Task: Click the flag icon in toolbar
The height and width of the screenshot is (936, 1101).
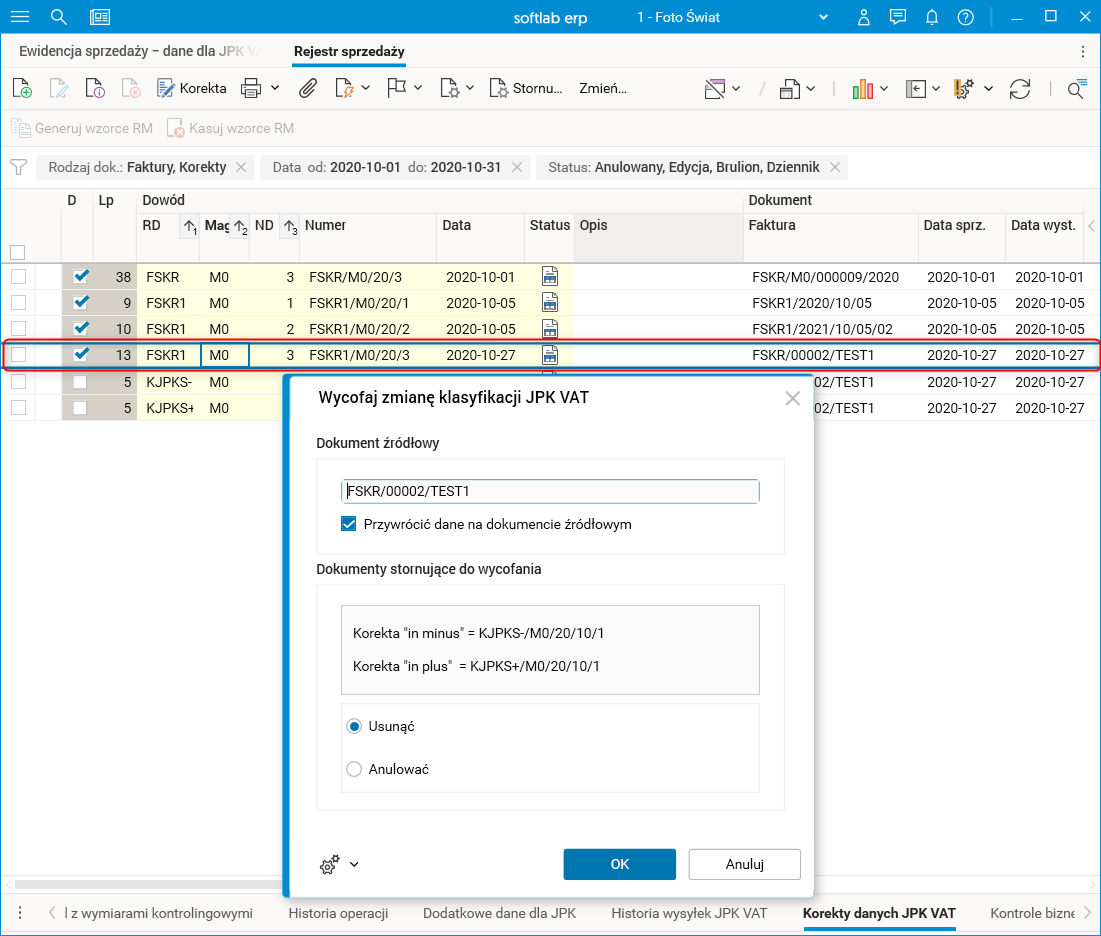Action: 397,88
